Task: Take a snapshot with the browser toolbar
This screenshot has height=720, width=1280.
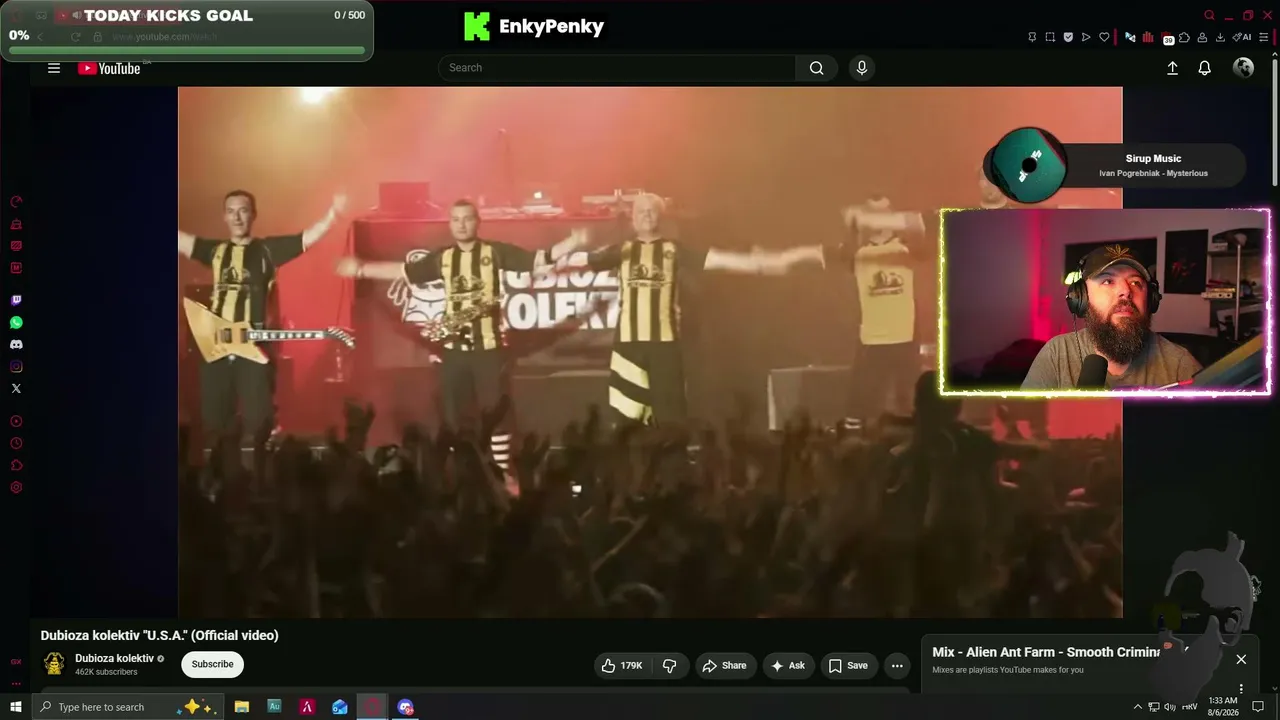Action: pos(1050,37)
